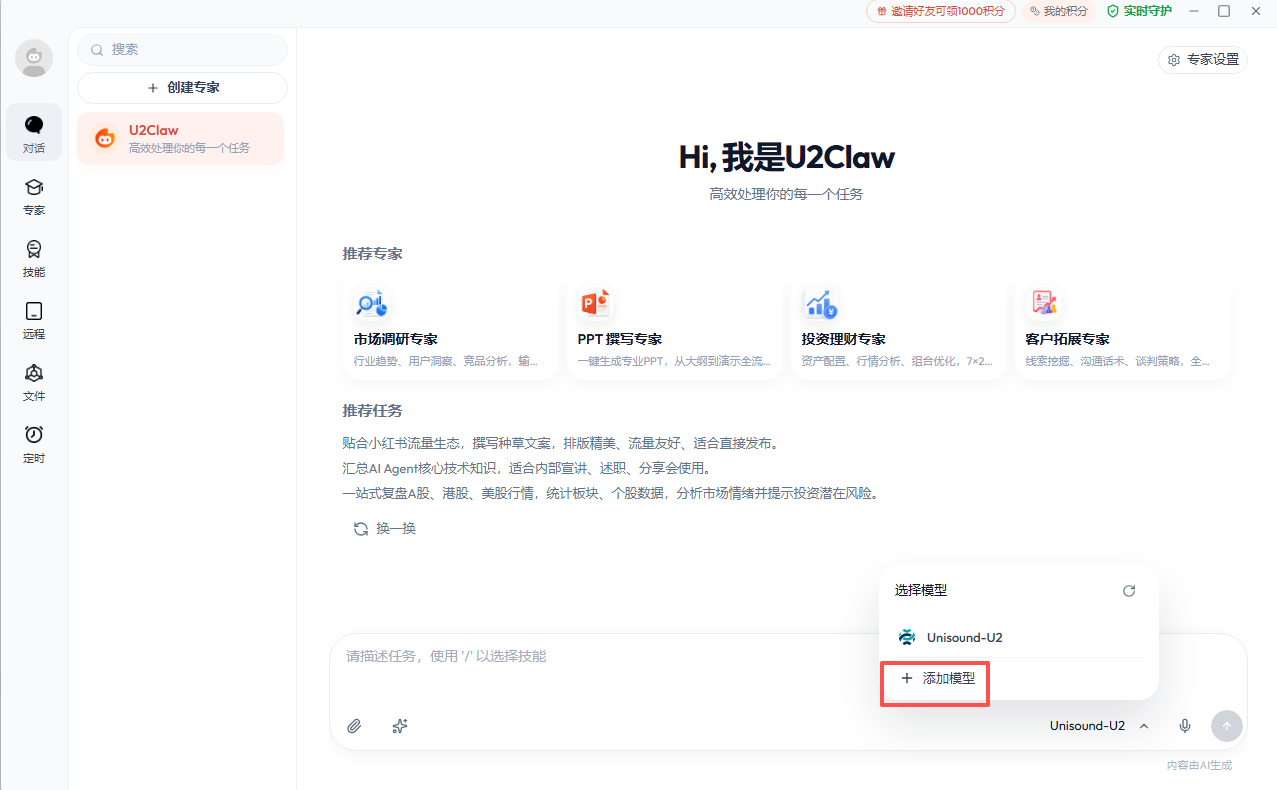Open the user avatar profile
The width and height of the screenshot is (1277, 790).
(x=34, y=59)
